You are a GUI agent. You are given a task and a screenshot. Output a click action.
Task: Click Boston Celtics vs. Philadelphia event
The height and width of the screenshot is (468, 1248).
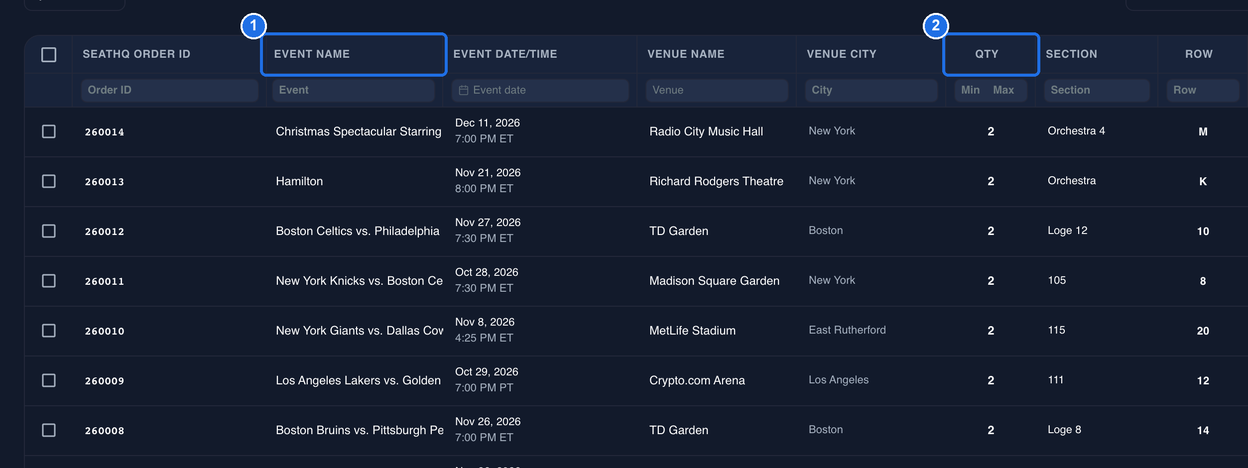(x=358, y=231)
